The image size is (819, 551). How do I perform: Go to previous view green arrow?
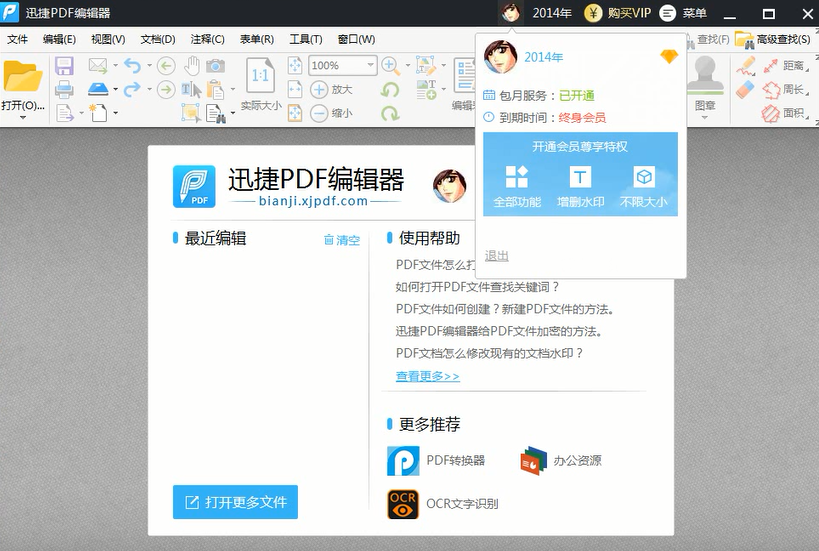(x=166, y=66)
